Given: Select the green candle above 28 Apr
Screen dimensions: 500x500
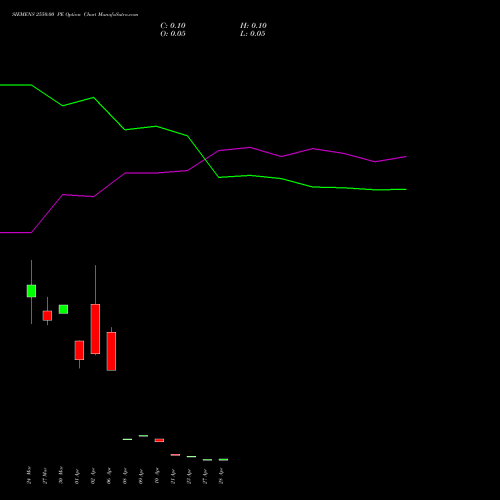Looking at the screenshot, I should tap(223, 460).
